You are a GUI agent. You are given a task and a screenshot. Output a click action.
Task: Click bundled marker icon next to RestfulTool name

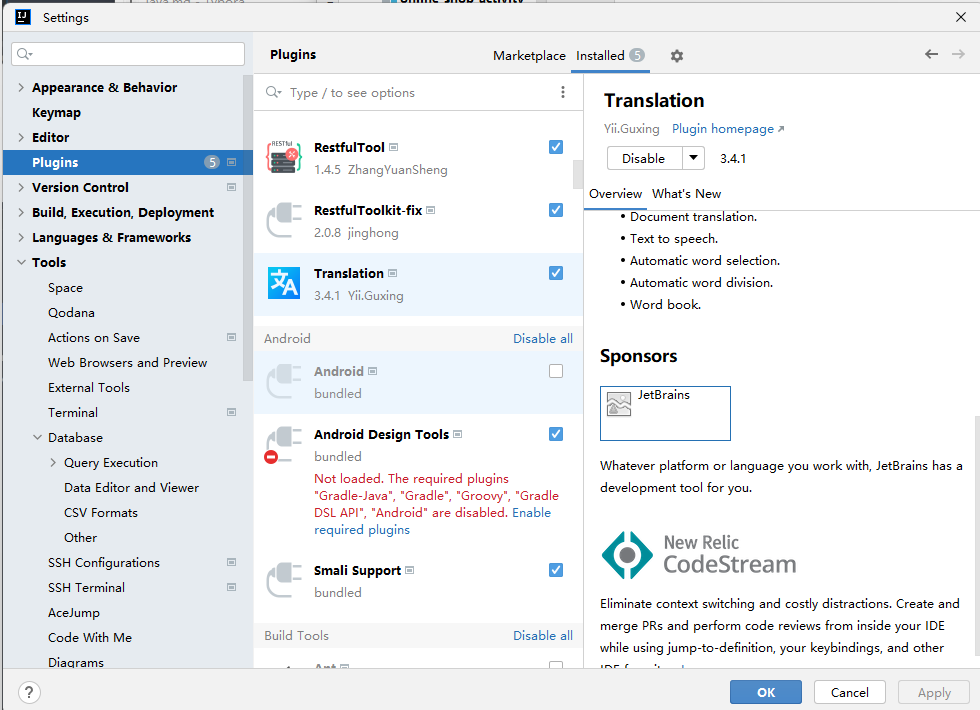click(x=394, y=148)
